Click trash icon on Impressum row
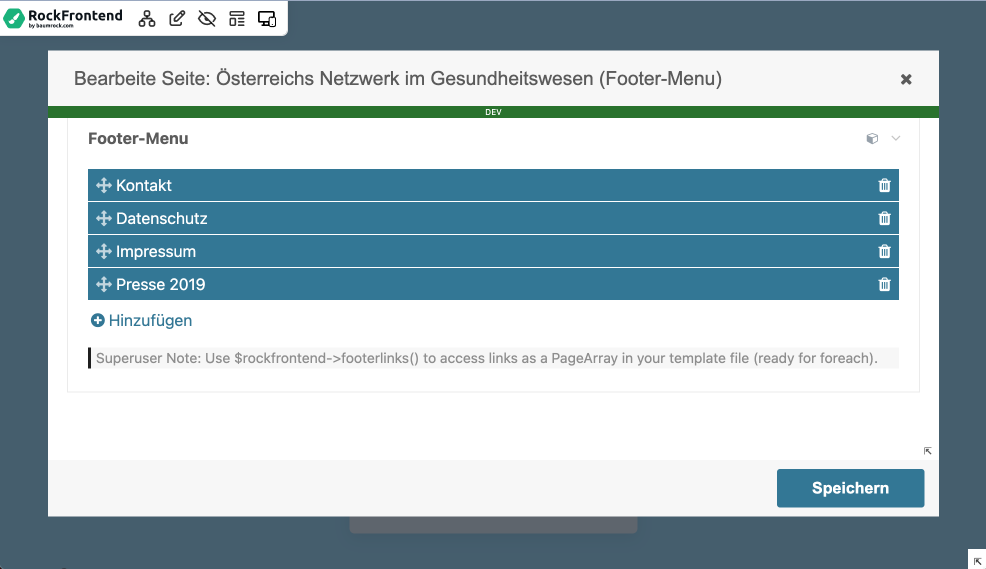Screen dimensions: 986x569 pyautogui.click(x=884, y=251)
